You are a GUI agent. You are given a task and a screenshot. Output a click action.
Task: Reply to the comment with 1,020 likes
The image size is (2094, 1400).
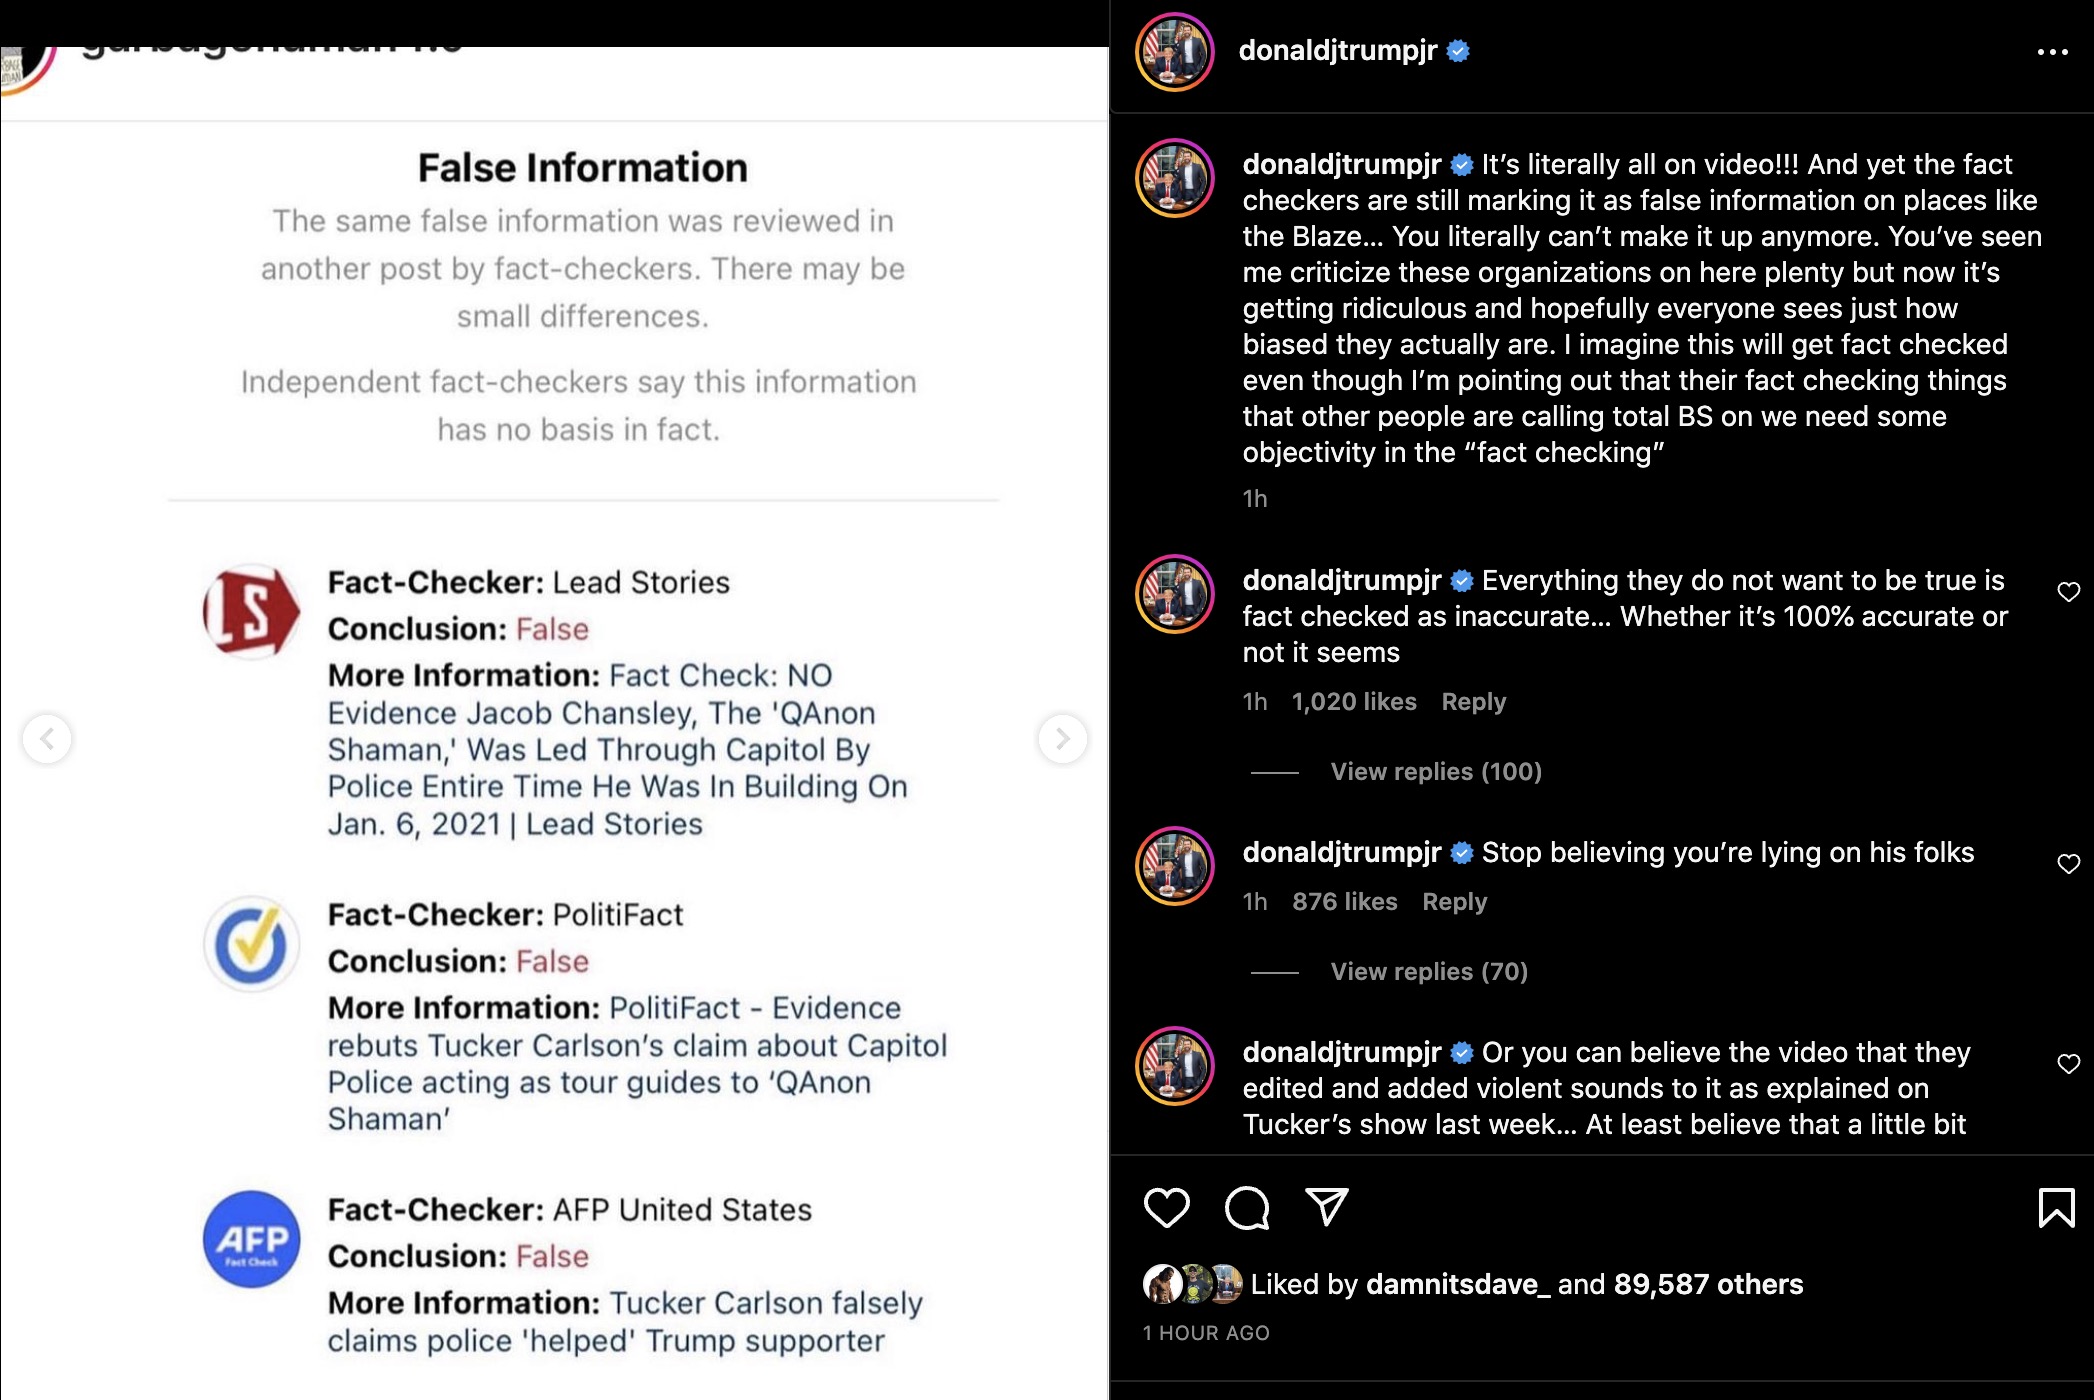coord(1473,702)
